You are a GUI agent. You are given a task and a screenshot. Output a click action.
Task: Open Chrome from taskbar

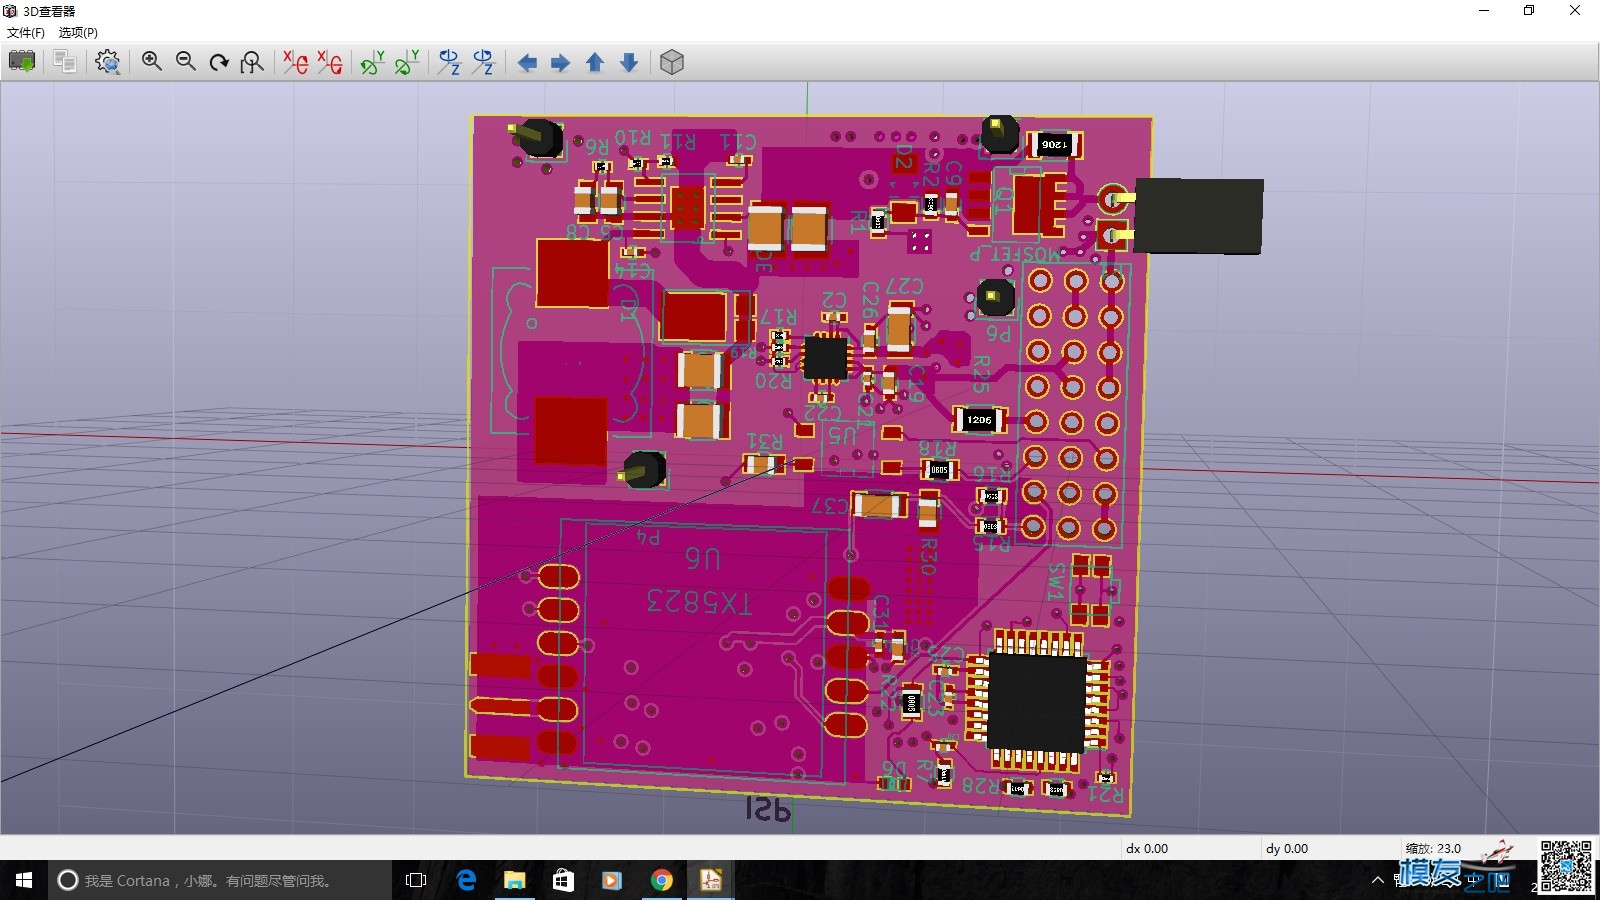661,880
